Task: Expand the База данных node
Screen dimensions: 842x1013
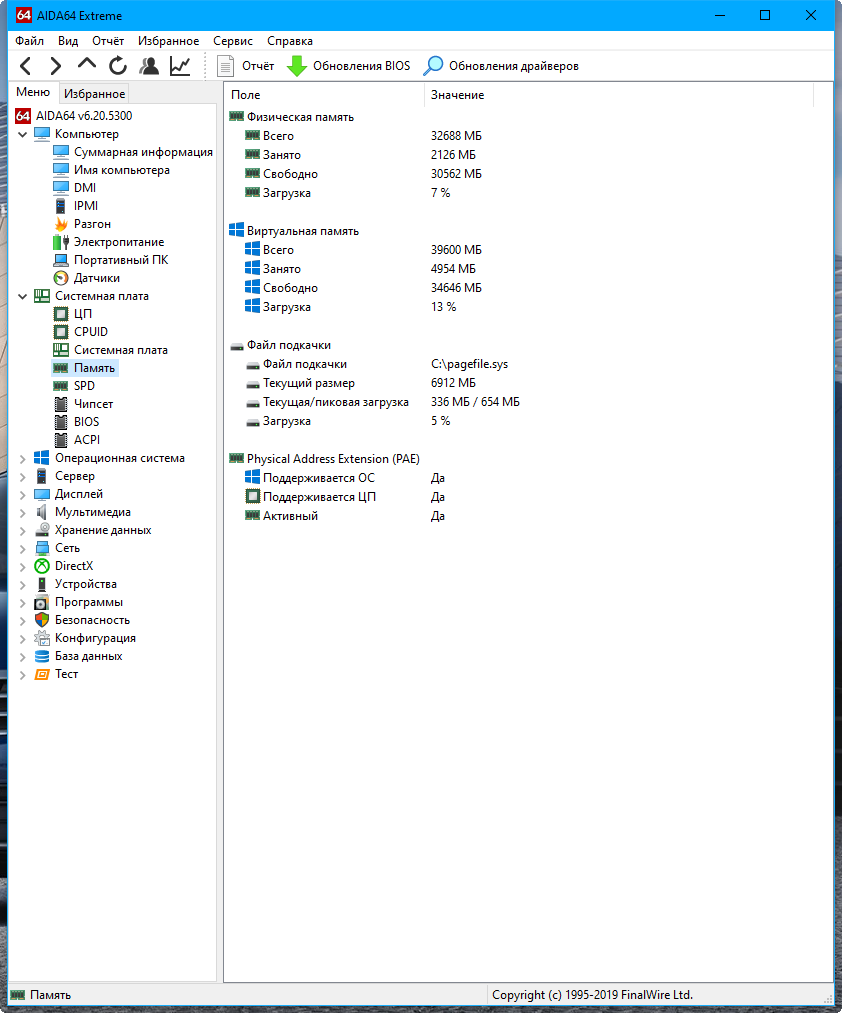Action: pyautogui.click(x=23, y=657)
